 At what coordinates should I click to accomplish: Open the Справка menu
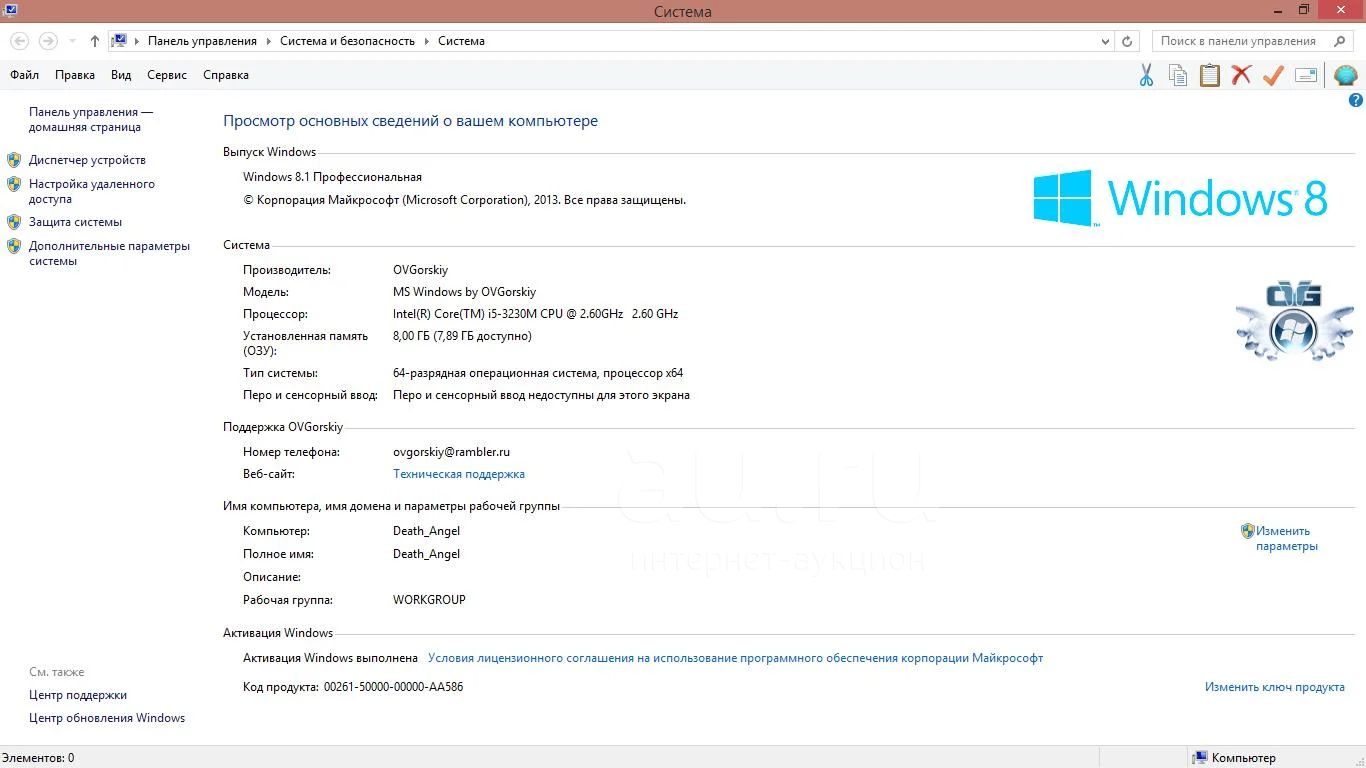pos(226,75)
